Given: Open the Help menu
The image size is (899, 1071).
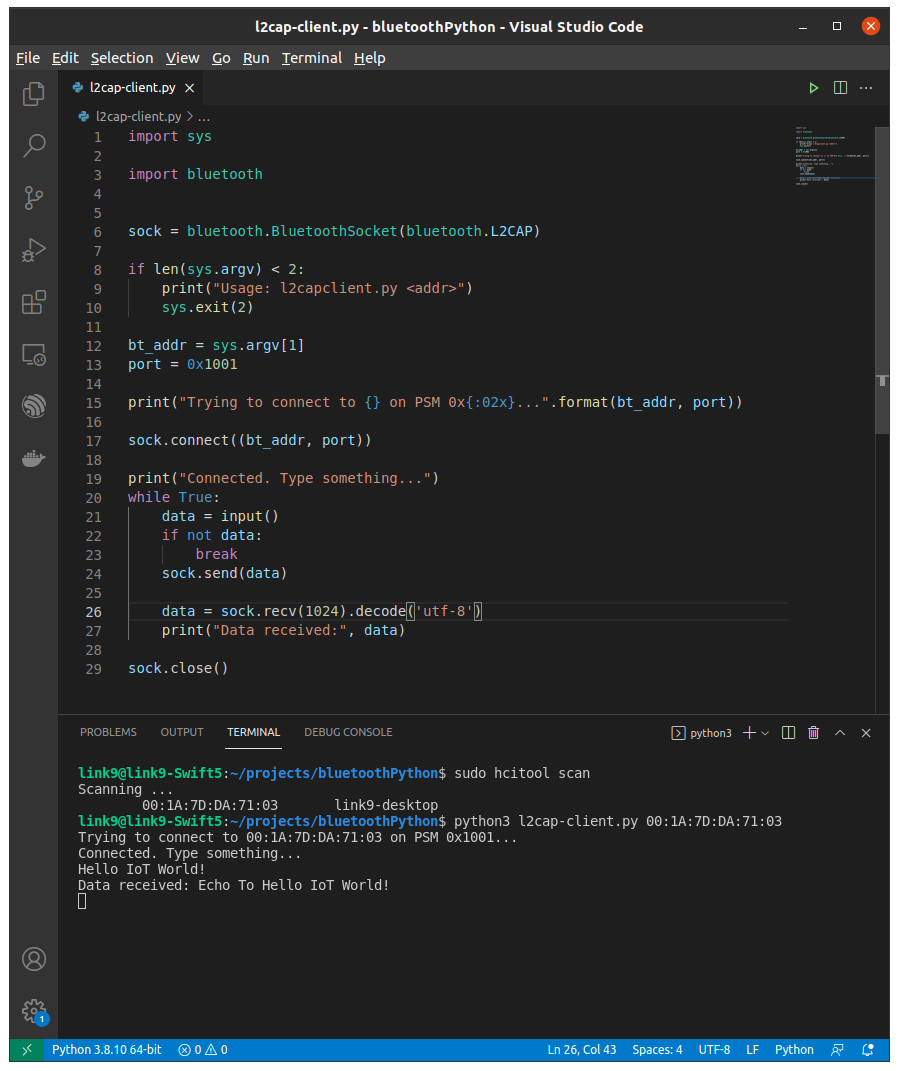Looking at the screenshot, I should click(370, 58).
